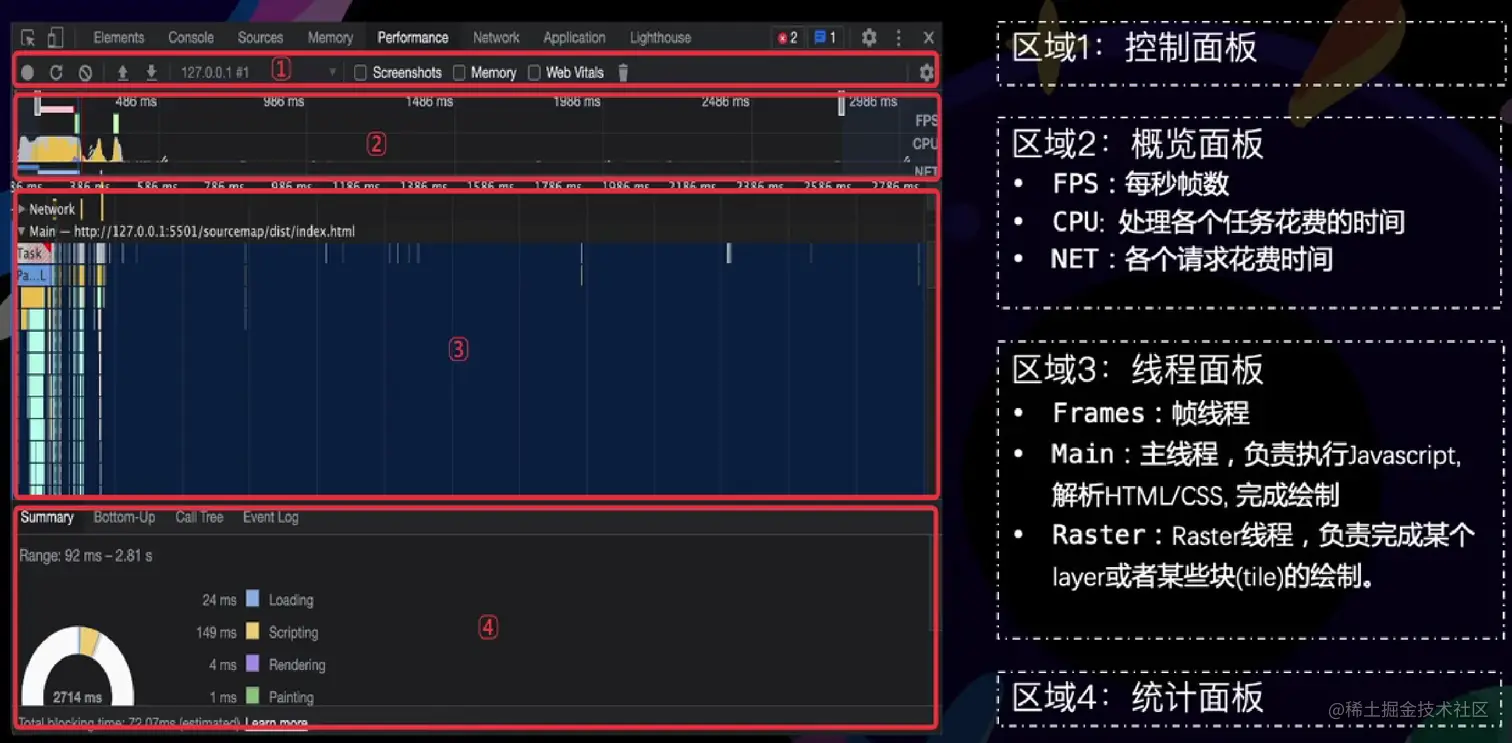The width and height of the screenshot is (1512, 743).
Task: Click the left overview selection handle
Action: [x=38, y=103]
